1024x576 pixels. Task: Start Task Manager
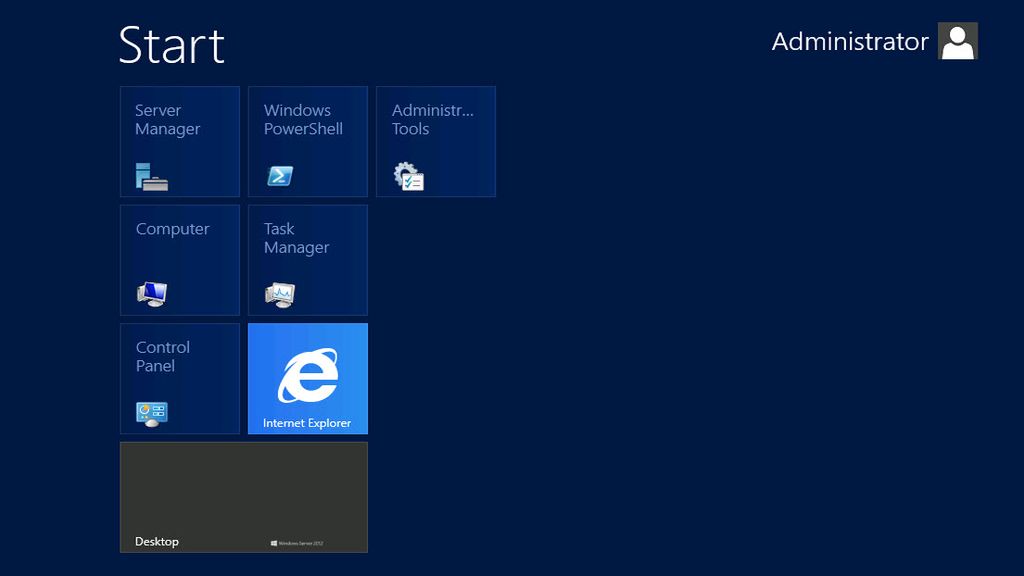[307, 259]
